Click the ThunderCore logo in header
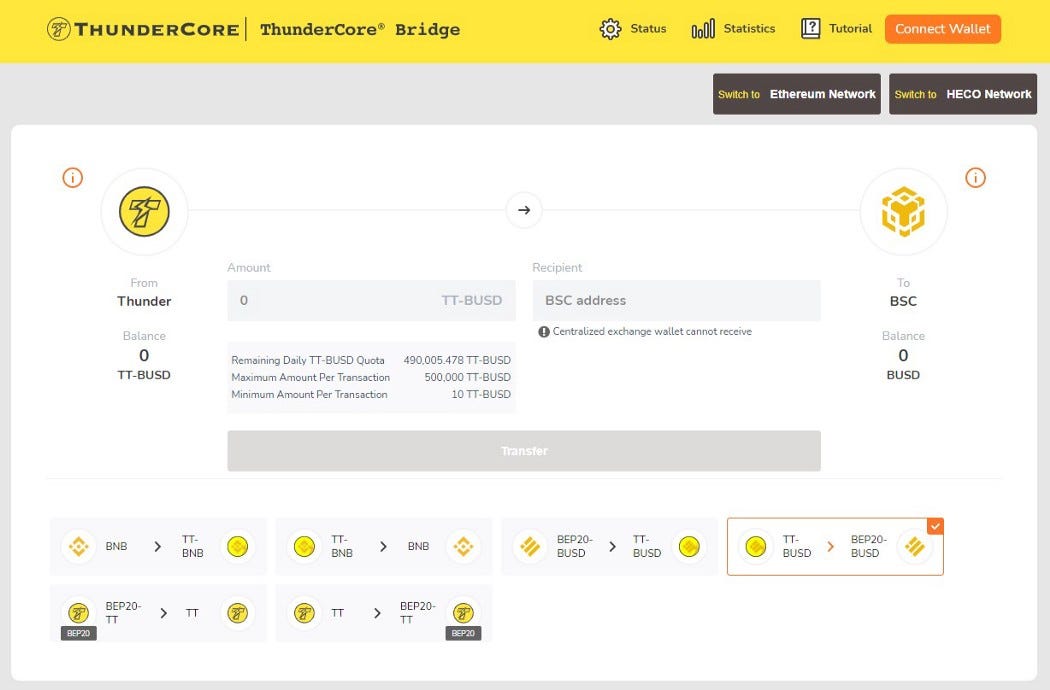 (x=143, y=29)
